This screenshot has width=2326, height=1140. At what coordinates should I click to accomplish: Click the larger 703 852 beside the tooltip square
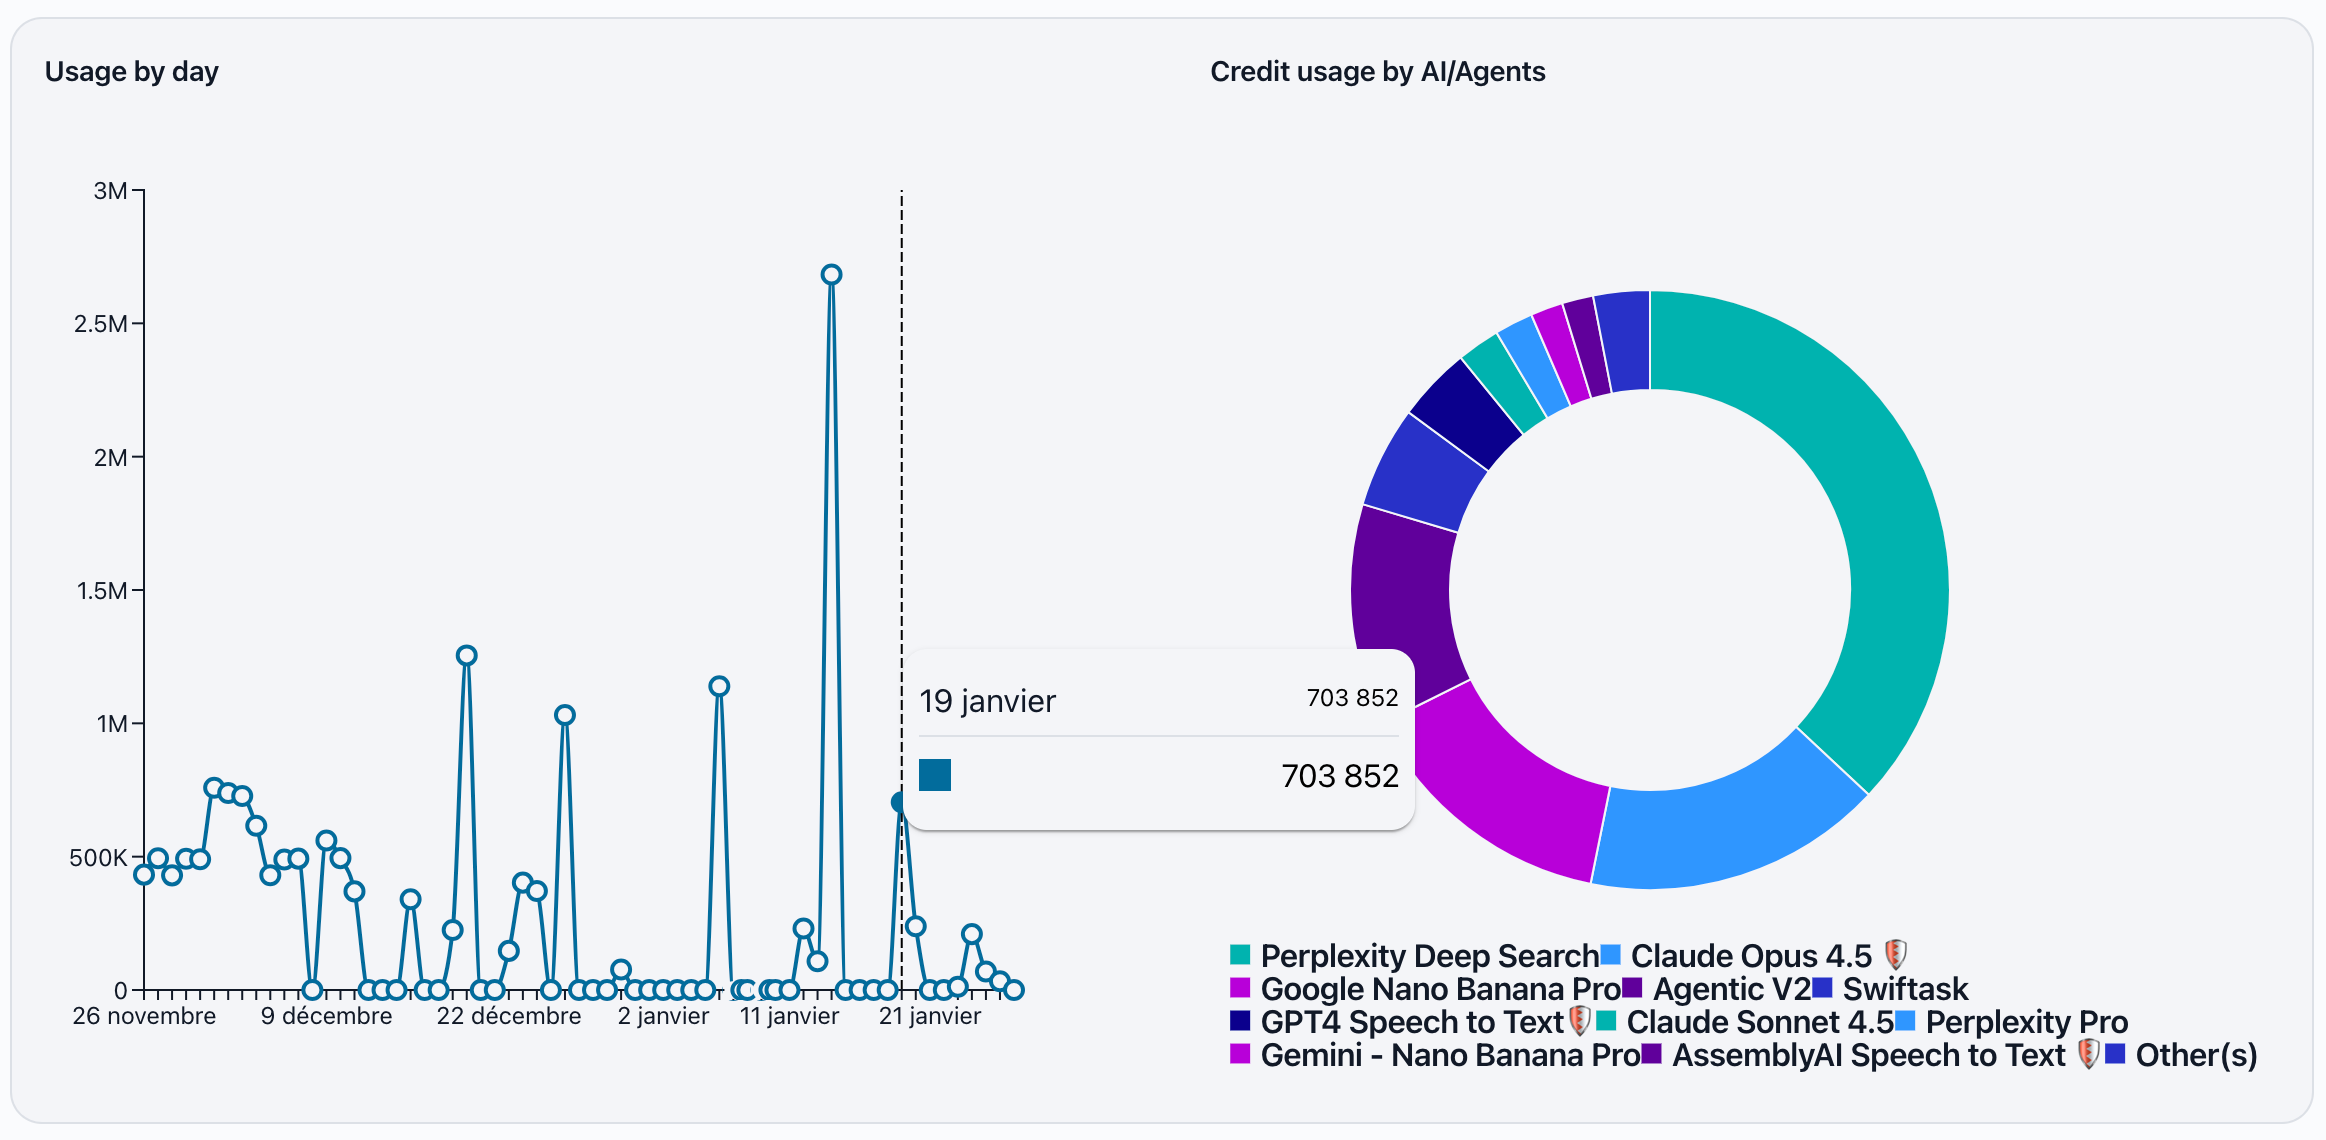1340,776
